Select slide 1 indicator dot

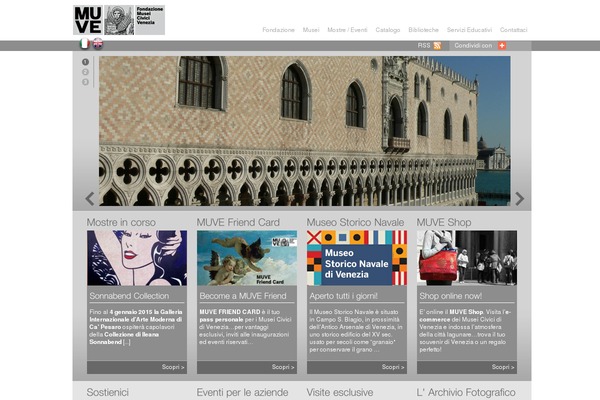coord(86,62)
